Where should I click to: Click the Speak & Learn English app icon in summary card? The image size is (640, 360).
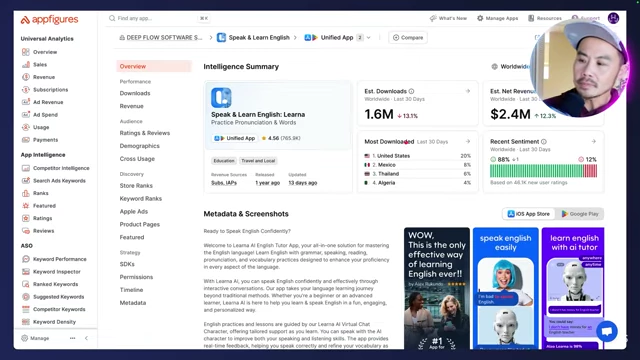coord(221,98)
